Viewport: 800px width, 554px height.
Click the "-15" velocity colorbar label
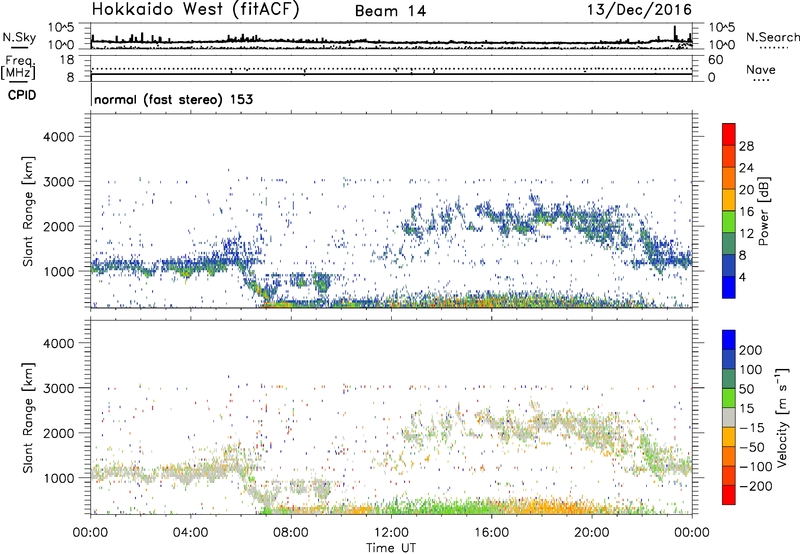752,428
